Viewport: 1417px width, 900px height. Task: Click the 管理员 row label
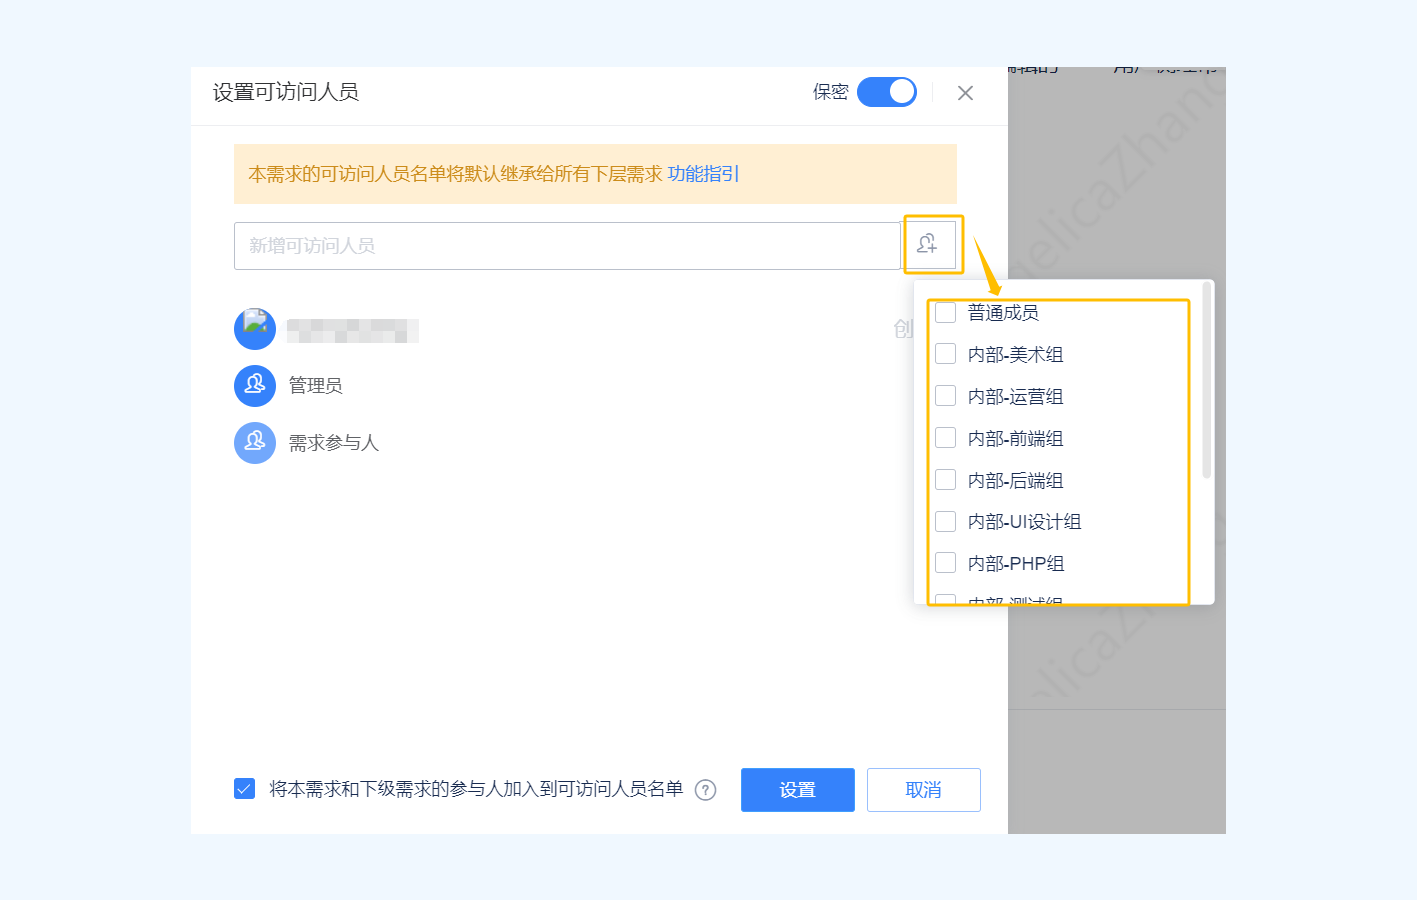[x=316, y=386]
